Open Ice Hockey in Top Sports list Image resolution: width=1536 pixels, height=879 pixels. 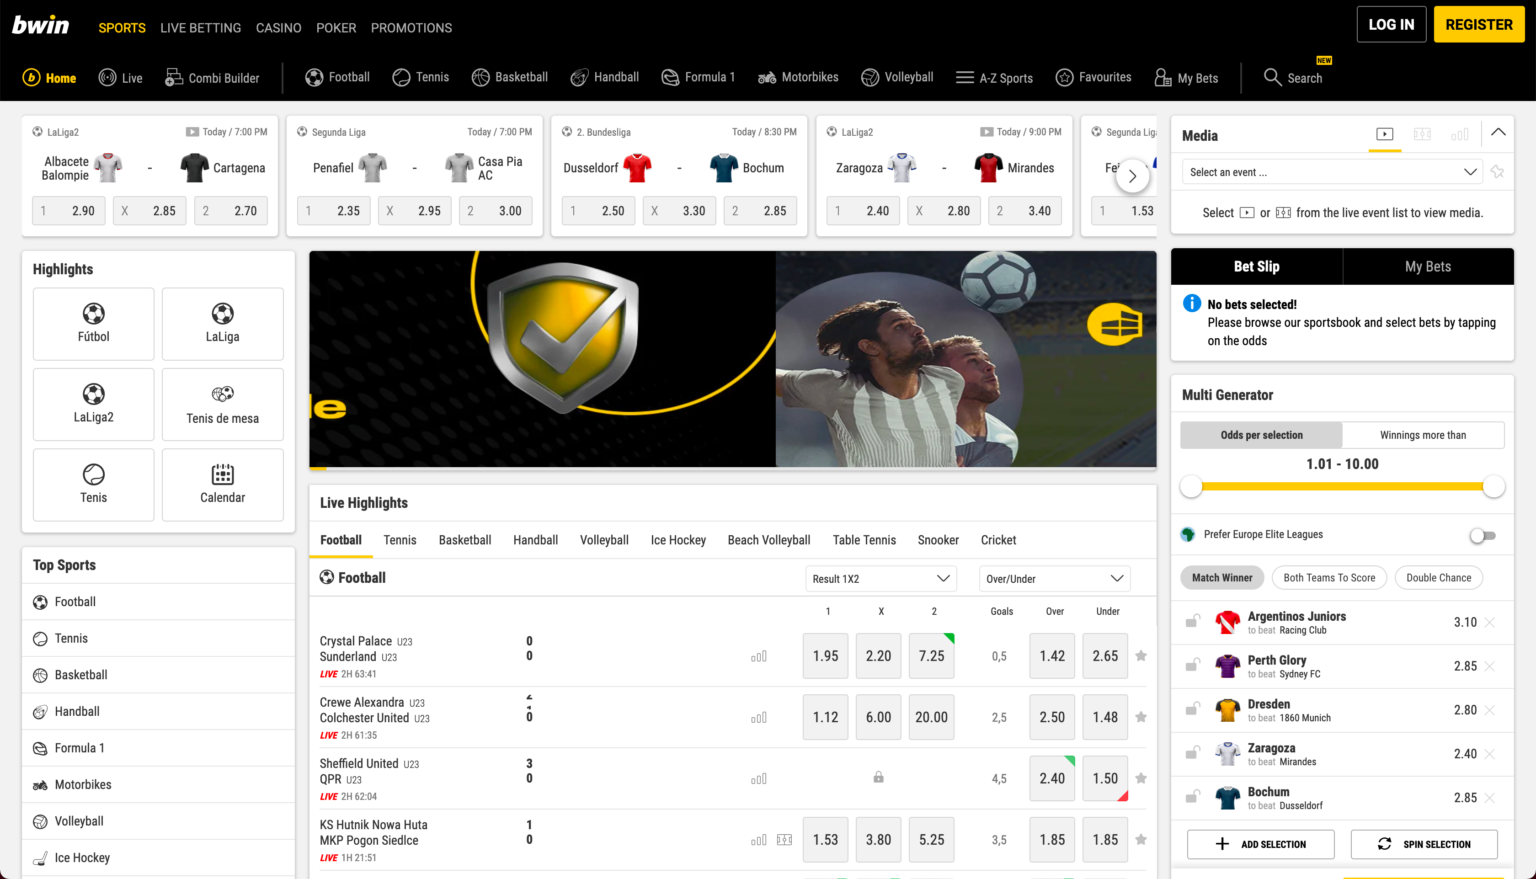(x=158, y=858)
